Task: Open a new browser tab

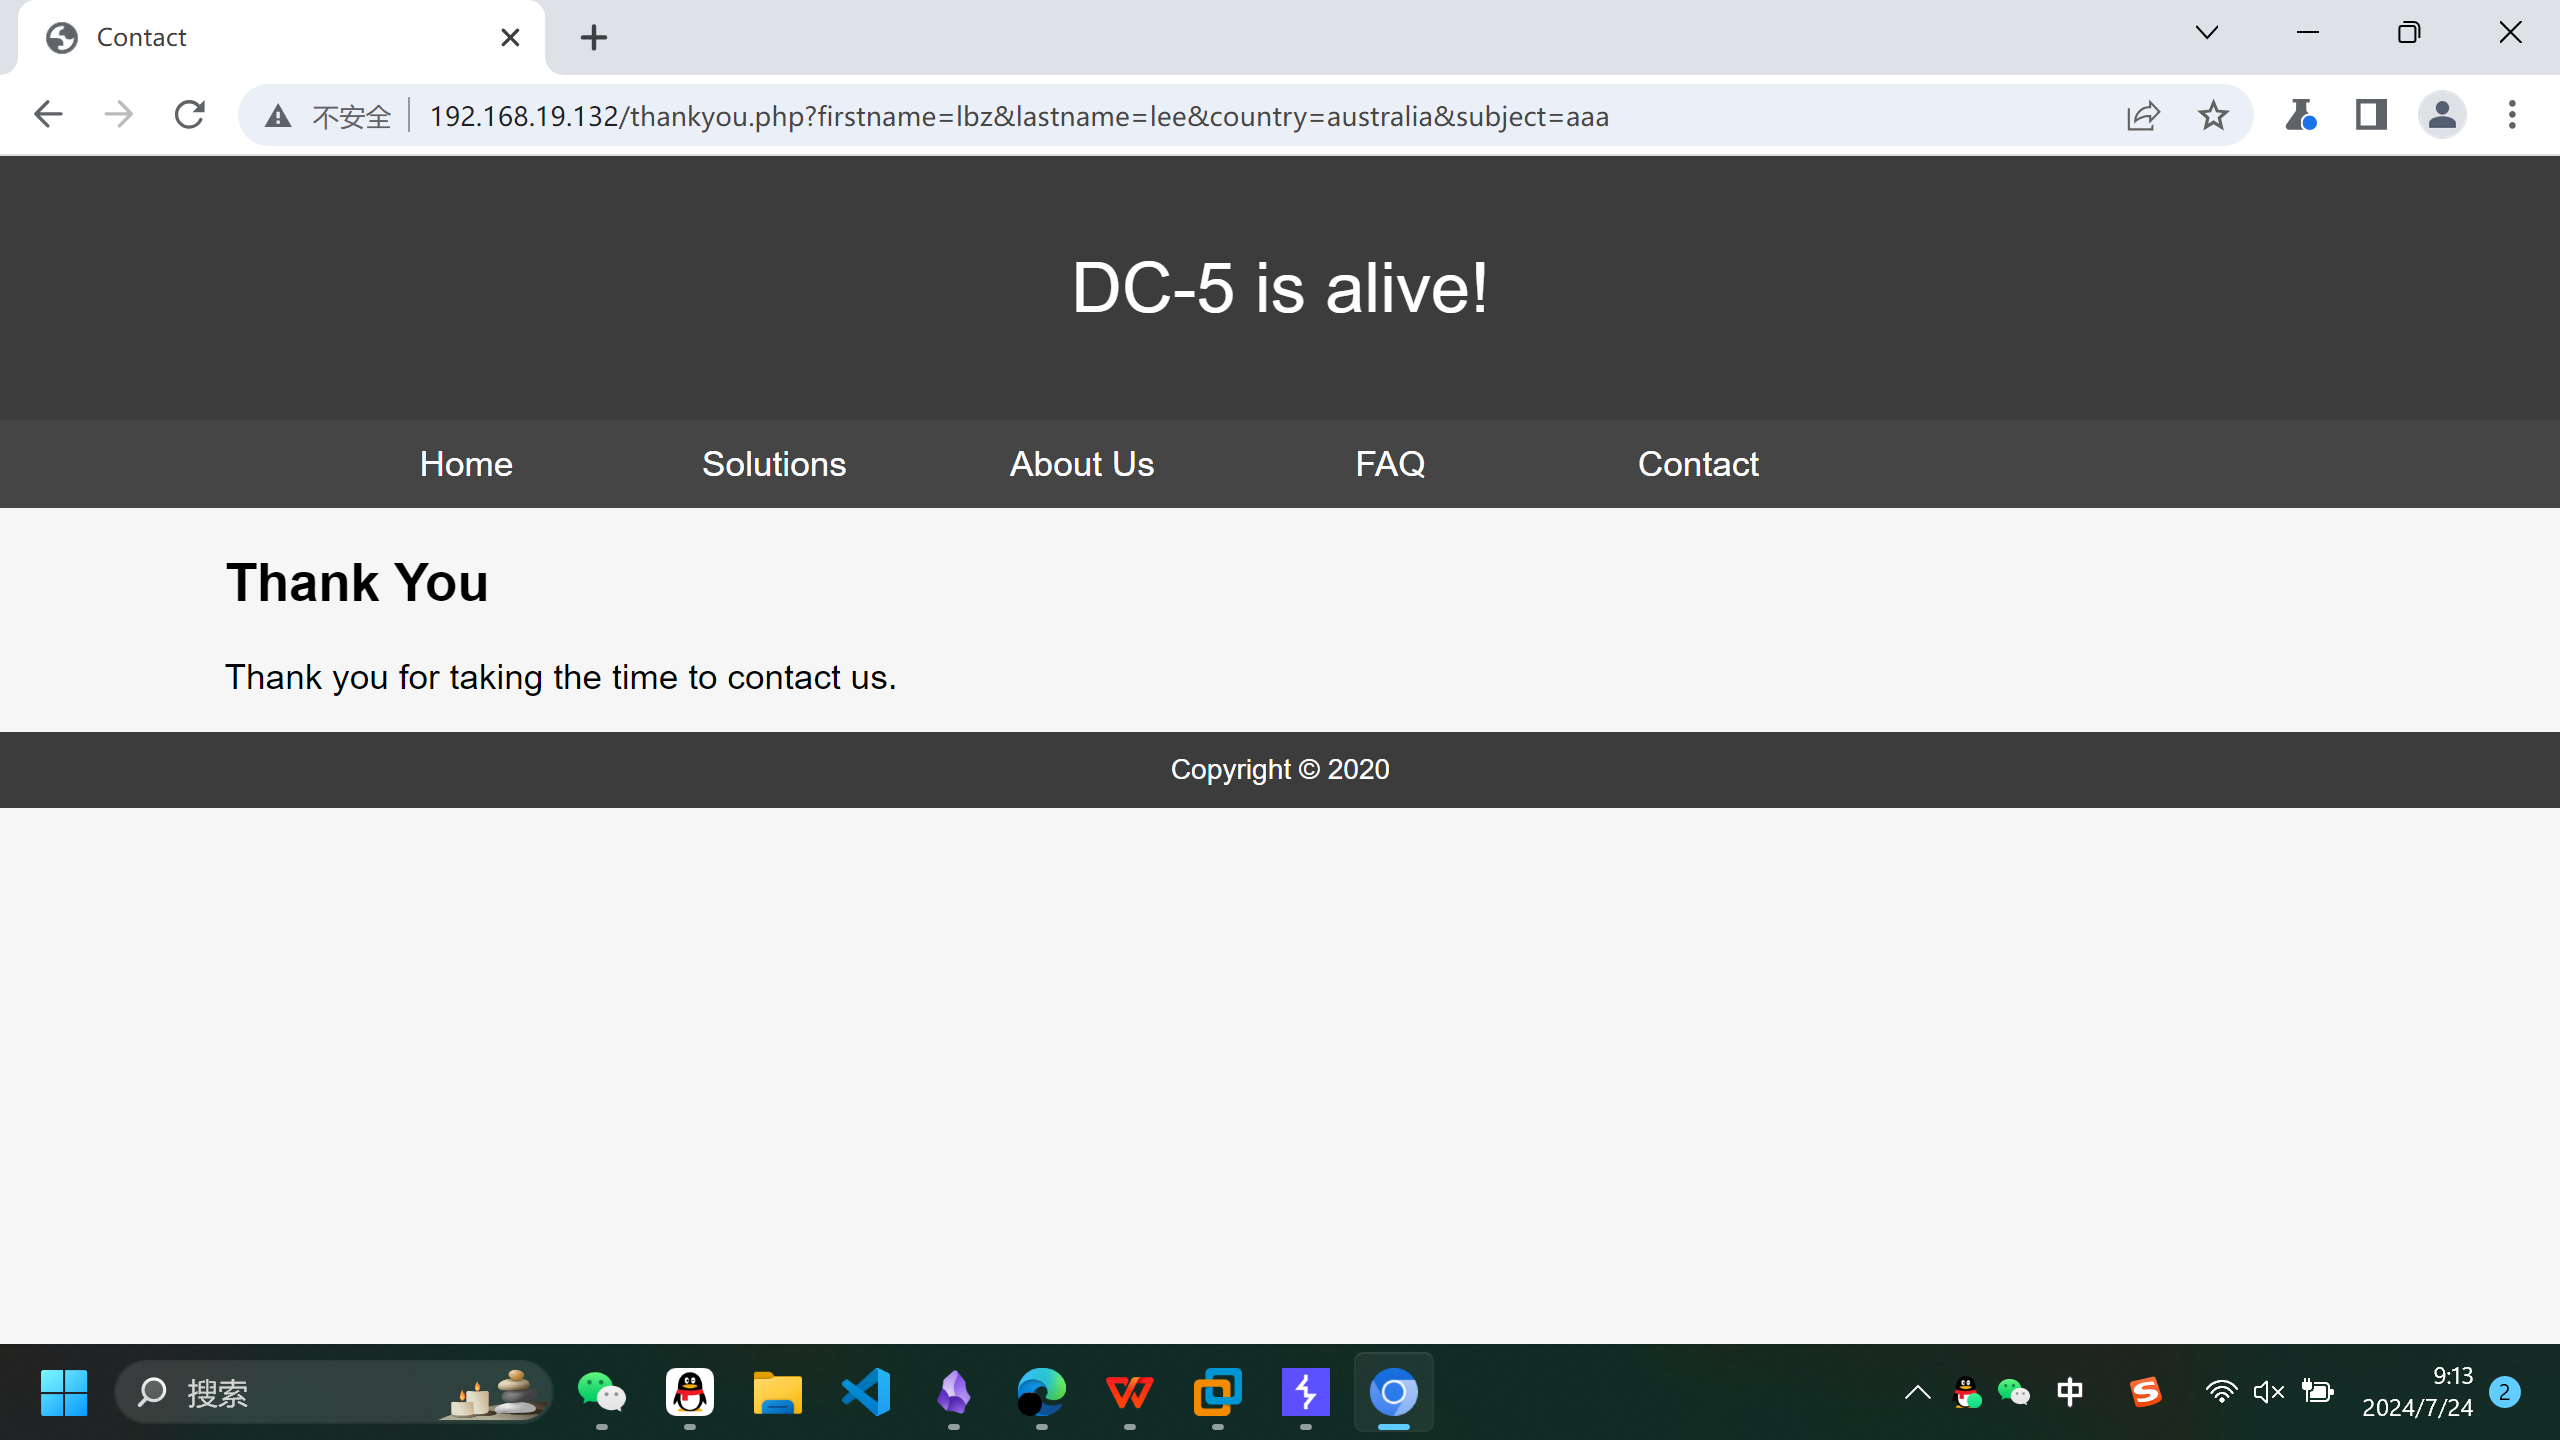Action: coord(593,38)
